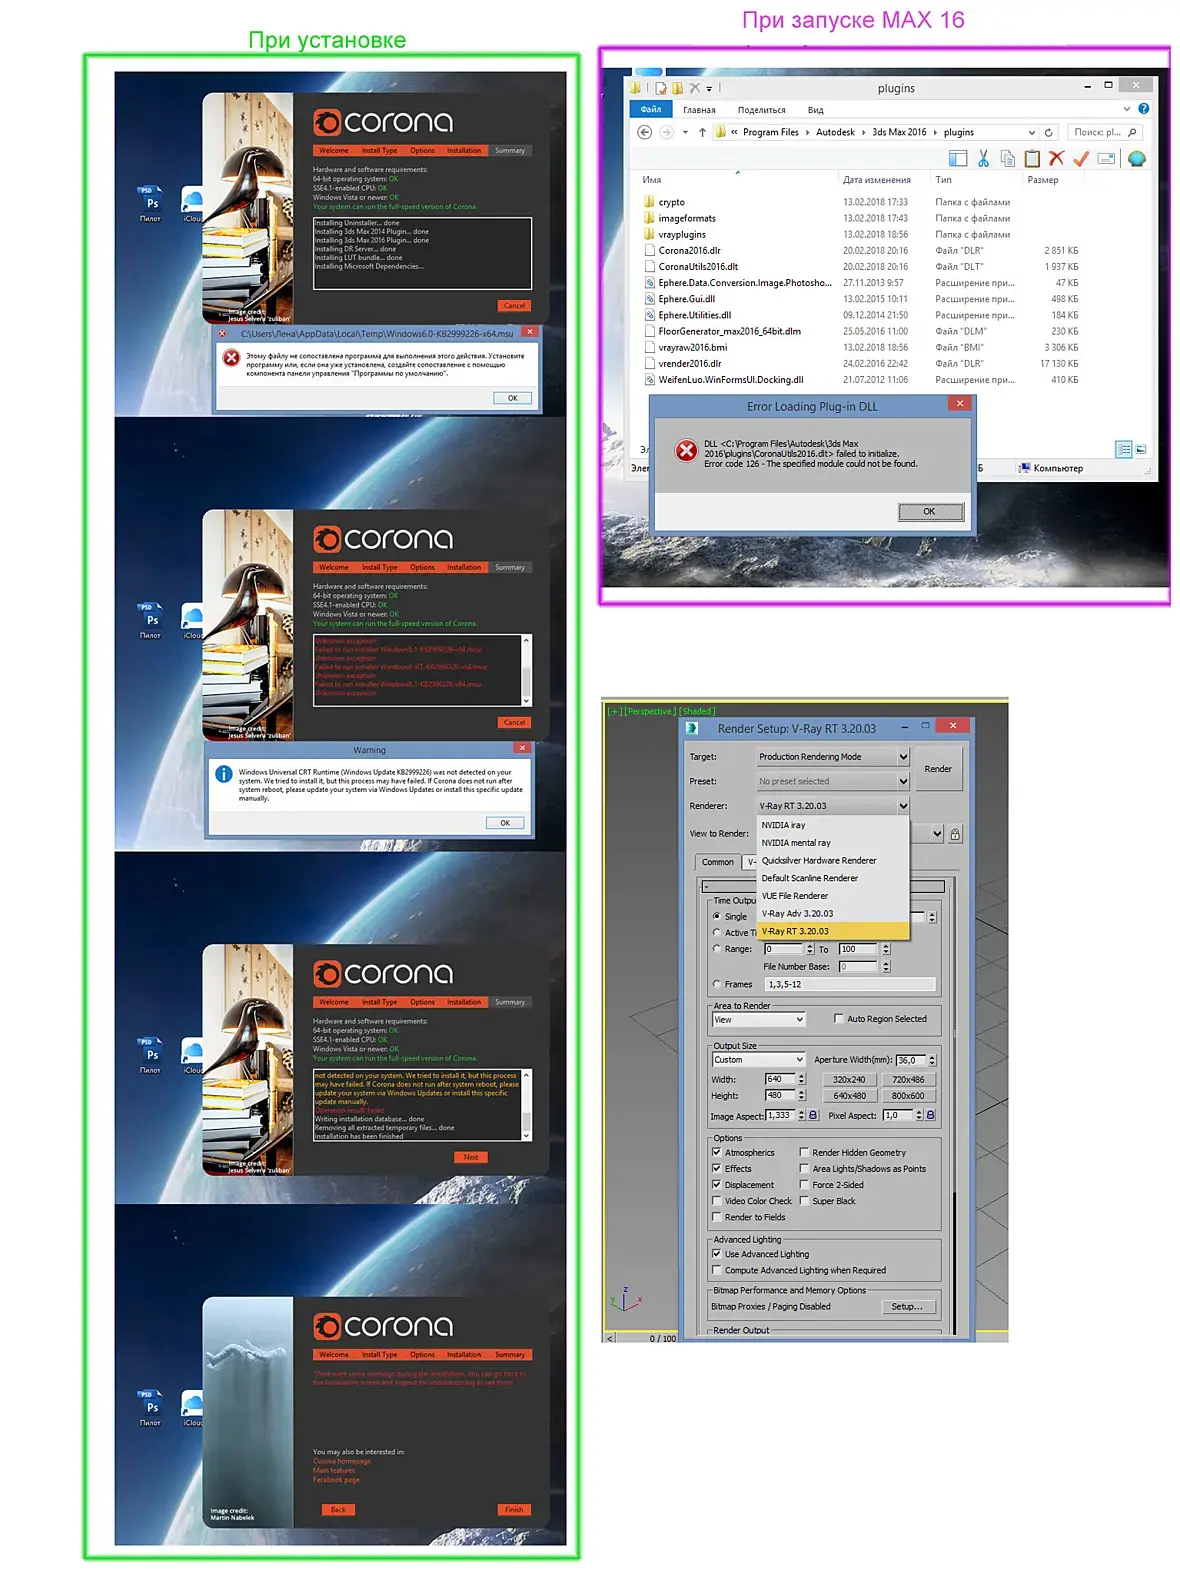The width and height of the screenshot is (1180, 1574).
Task: Lock the Pixel Aspect ratio
Action: (x=930, y=1115)
